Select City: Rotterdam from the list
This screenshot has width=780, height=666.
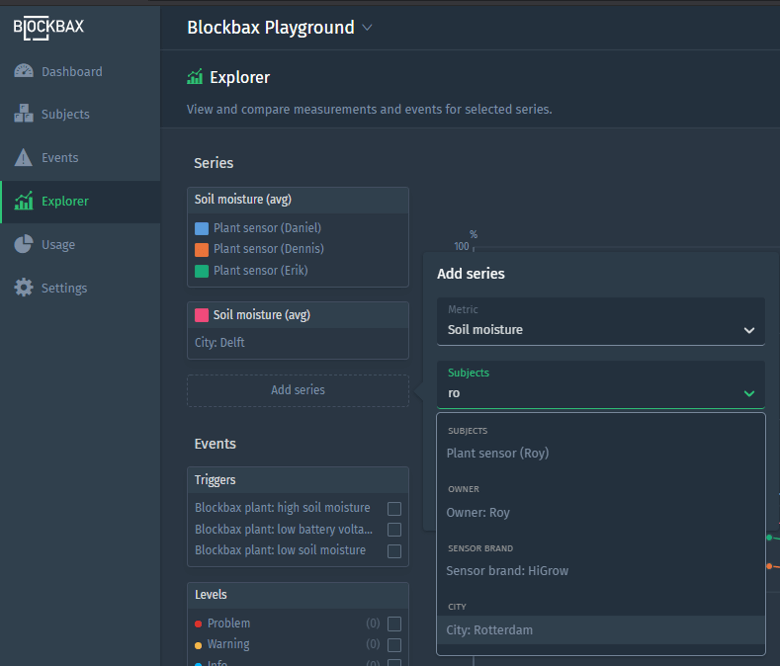490,630
